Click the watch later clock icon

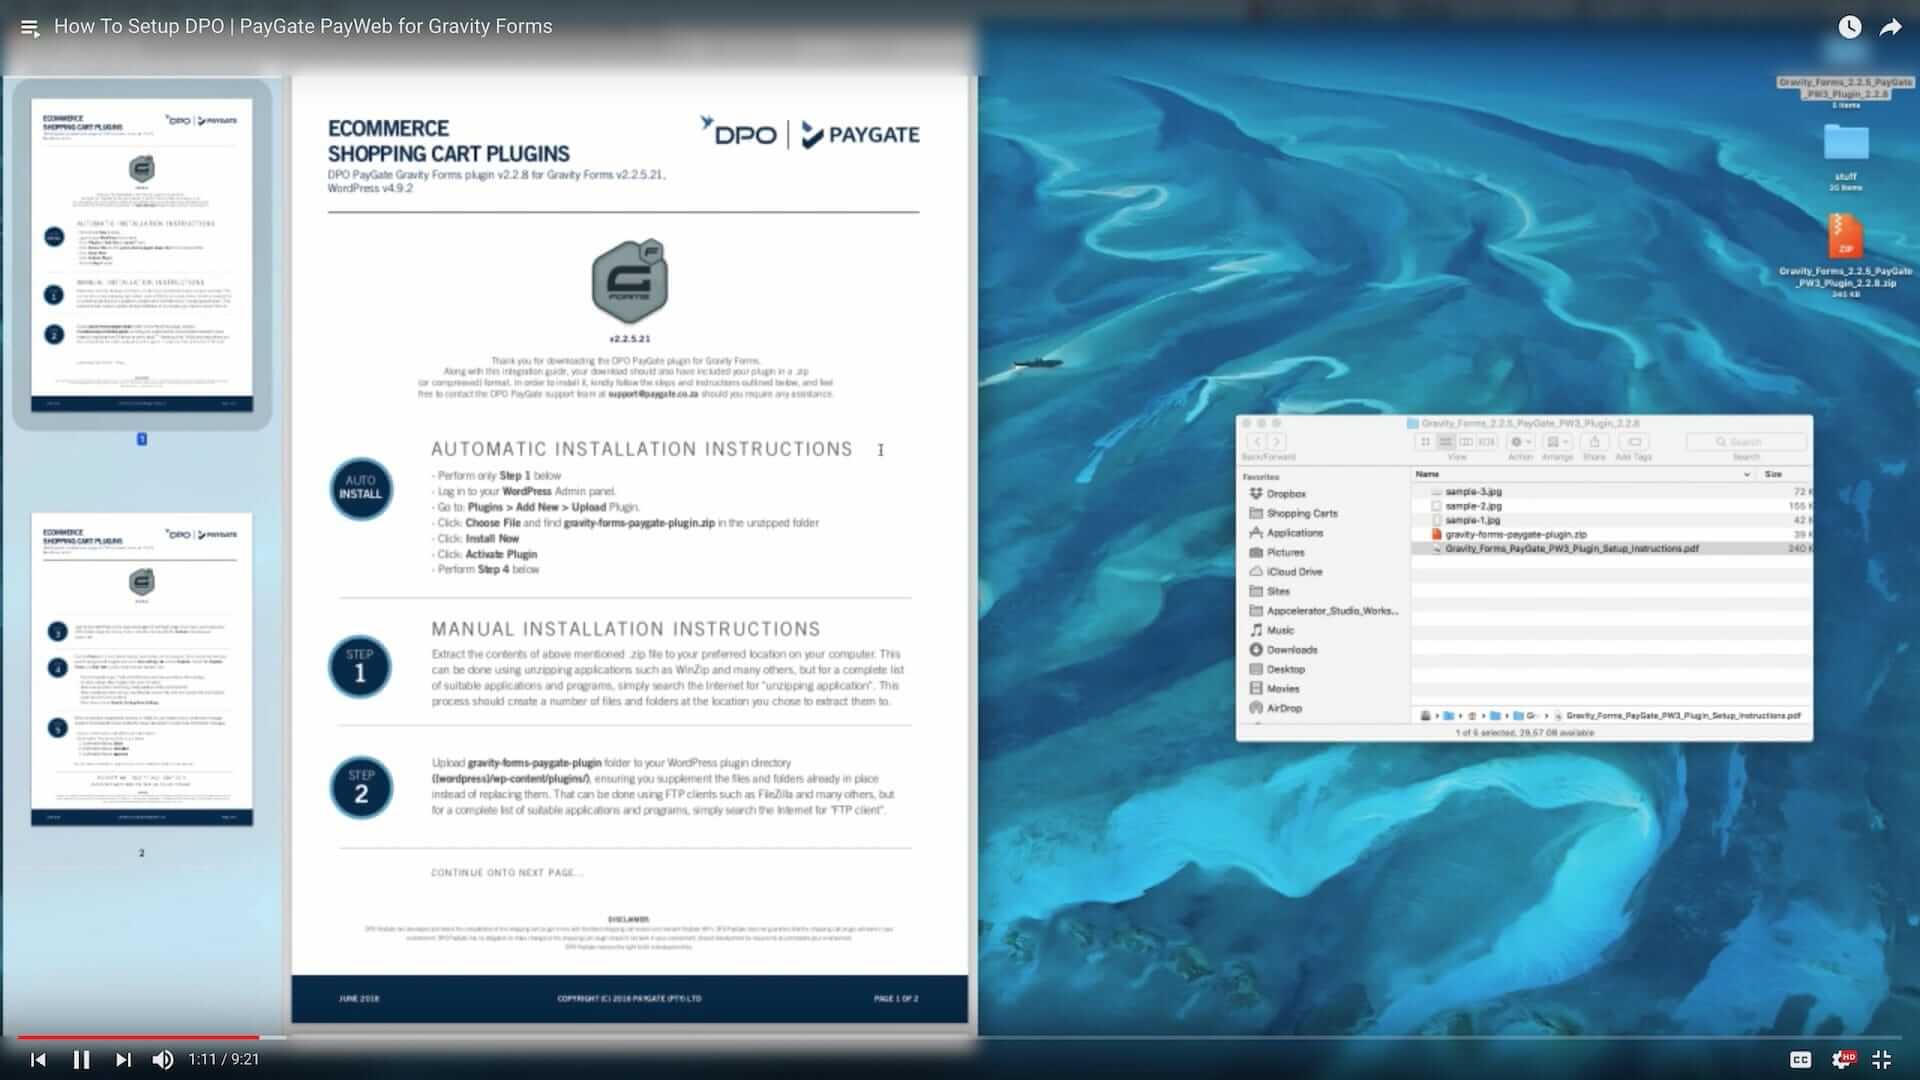(x=1849, y=25)
